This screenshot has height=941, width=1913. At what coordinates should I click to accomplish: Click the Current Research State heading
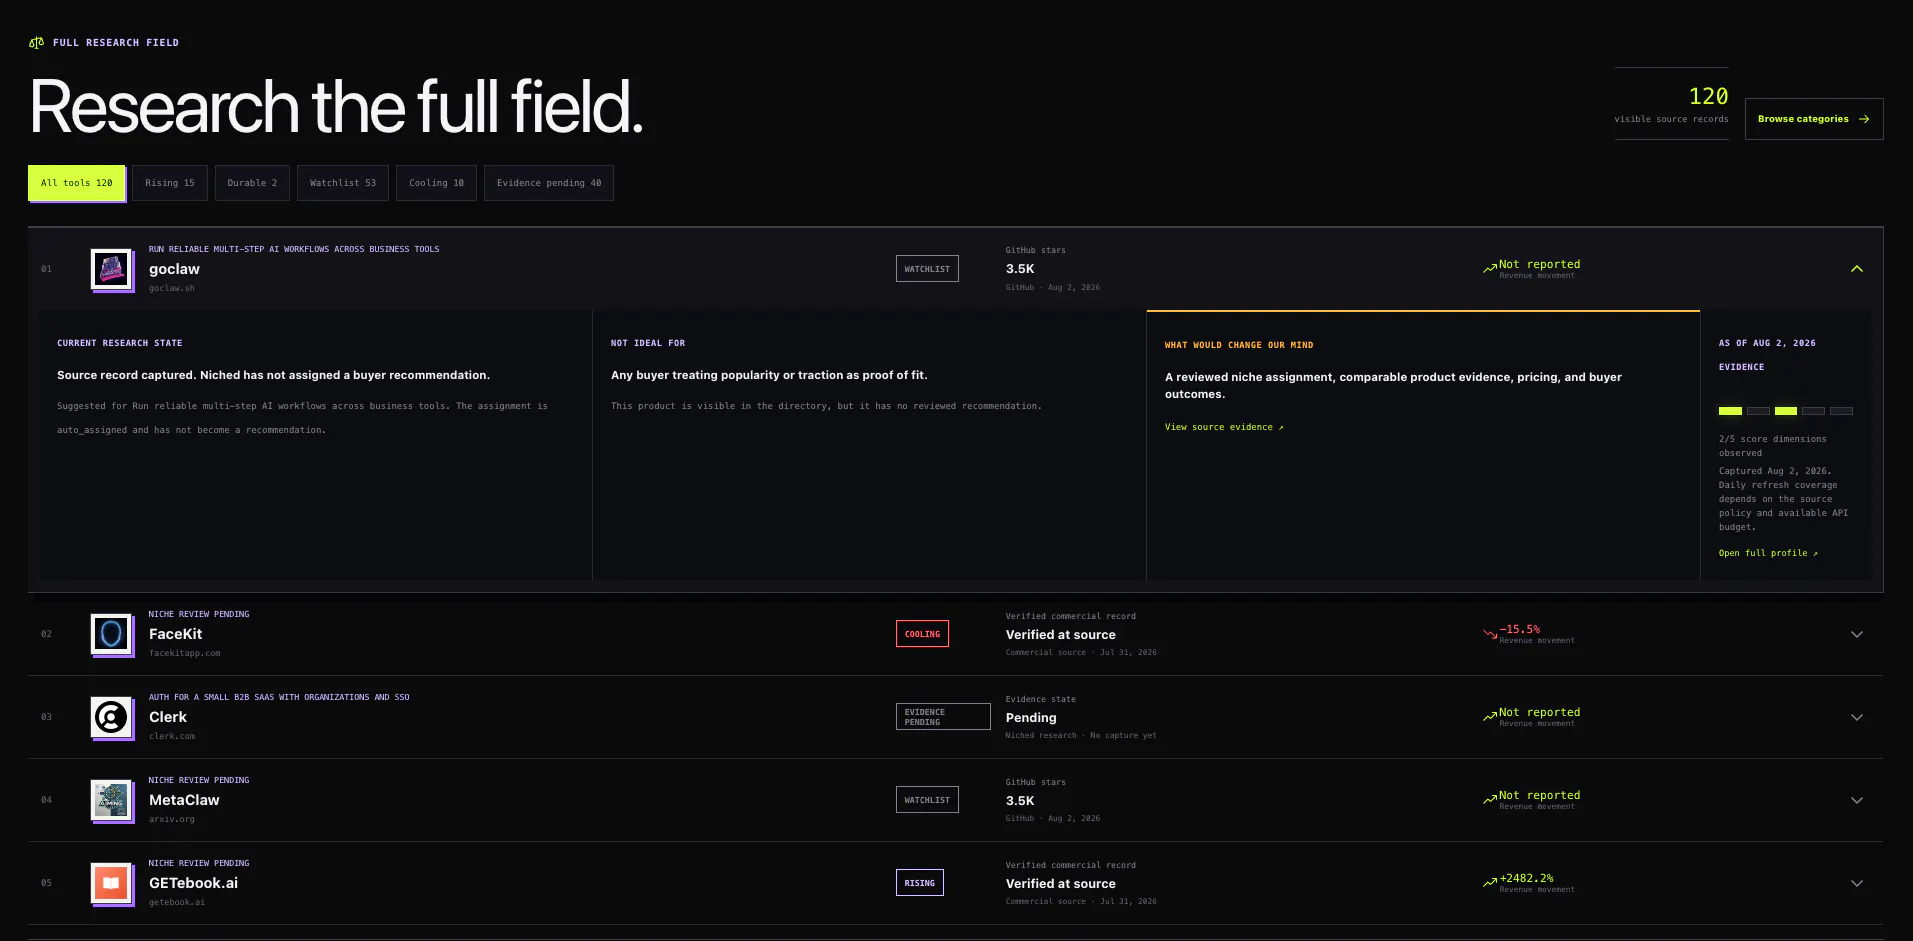pos(120,343)
